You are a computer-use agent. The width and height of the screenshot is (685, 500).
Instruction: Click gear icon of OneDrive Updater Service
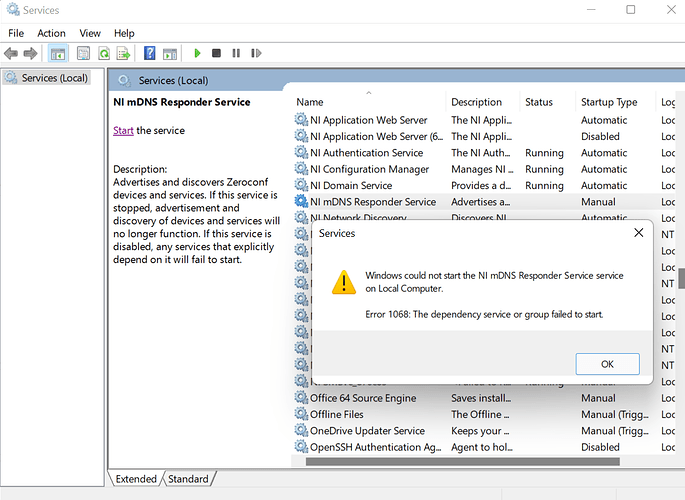tap(301, 430)
